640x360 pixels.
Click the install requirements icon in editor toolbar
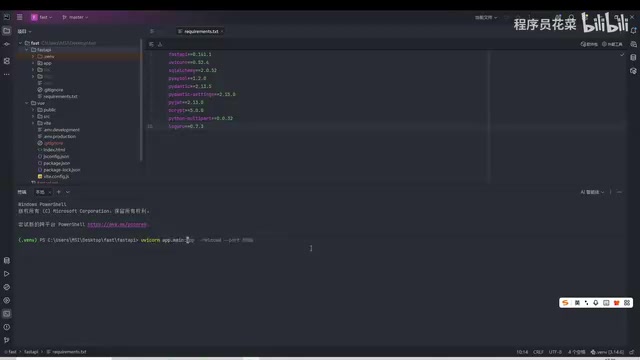click(x=151, y=44)
